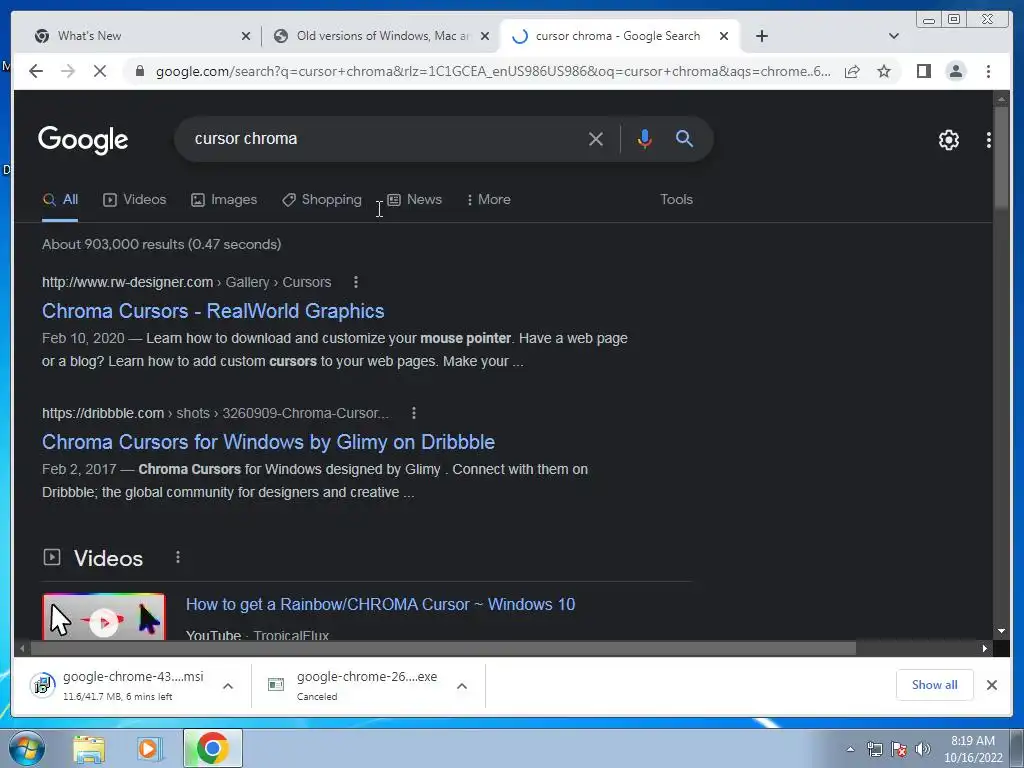Open Chrome's side panel
The height and width of the screenshot is (768, 1024).
[923, 71]
